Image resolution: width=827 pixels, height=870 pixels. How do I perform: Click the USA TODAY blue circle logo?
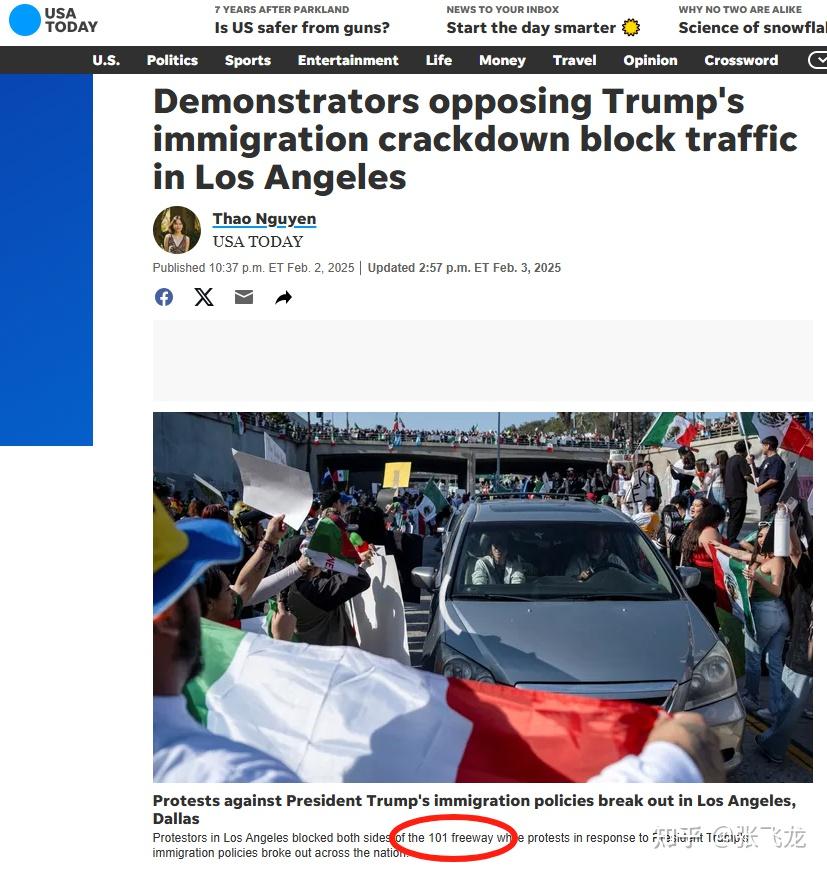[x=25, y=20]
